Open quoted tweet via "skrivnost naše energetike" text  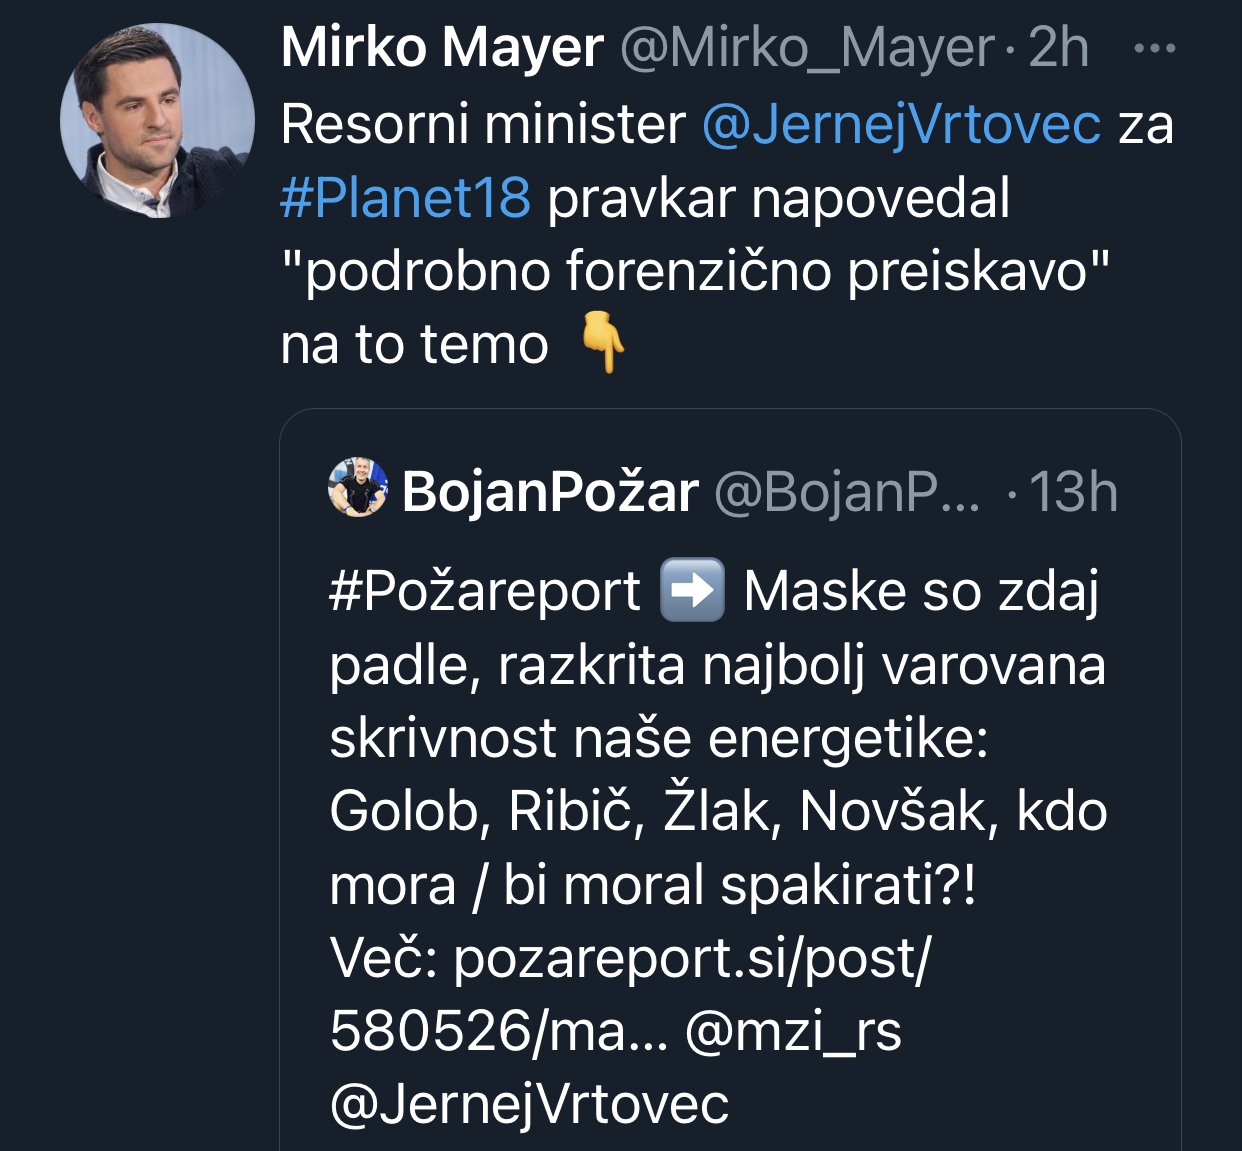tap(658, 738)
